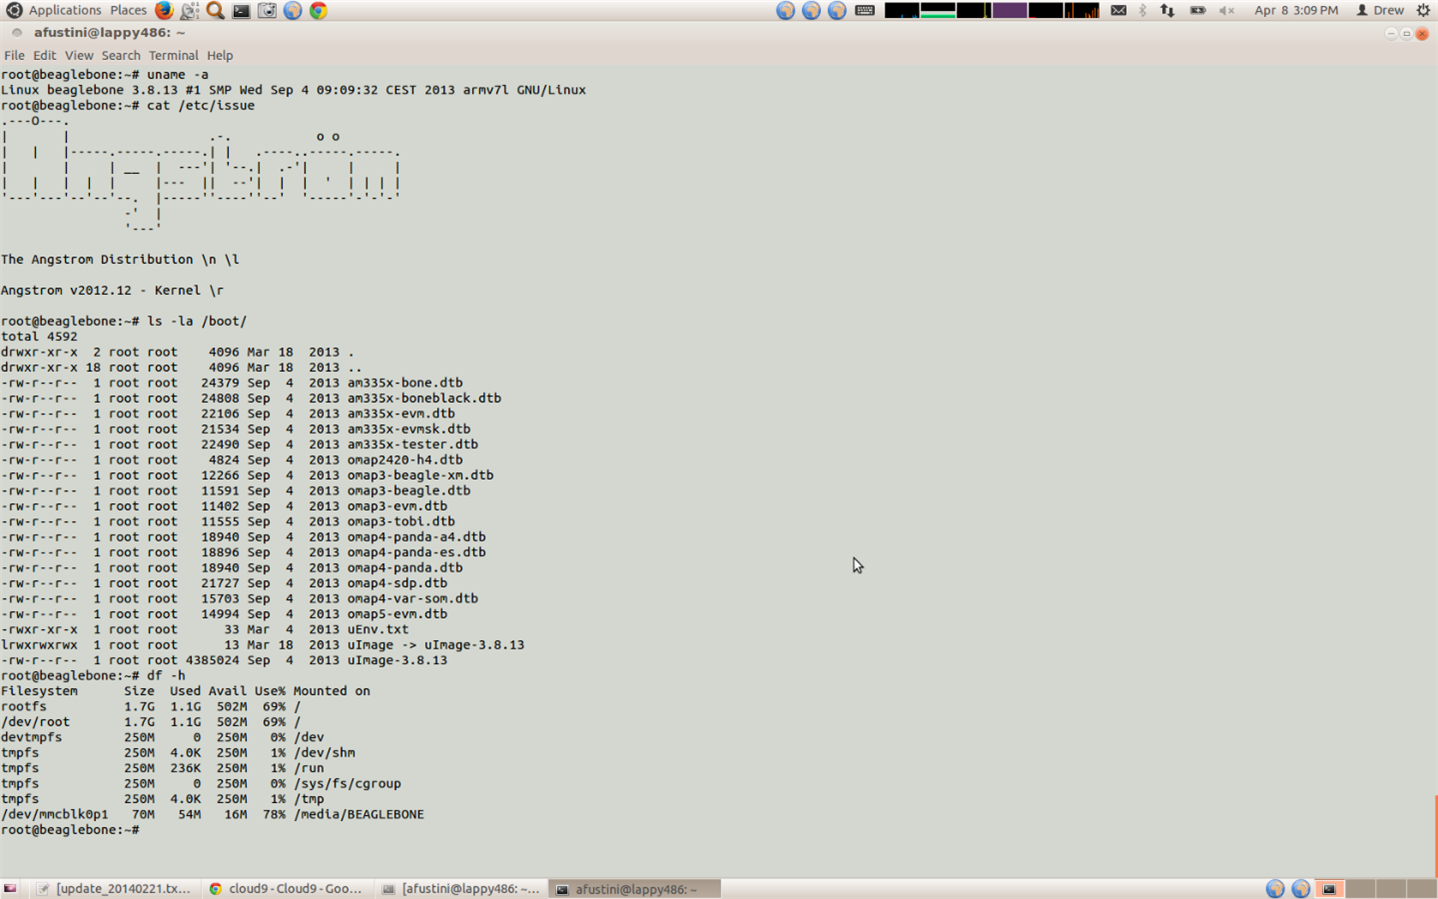Image resolution: width=1438 pixels, height=899 pixels.
Task: Click the battery status indicator
Action: coord(1197,10)
